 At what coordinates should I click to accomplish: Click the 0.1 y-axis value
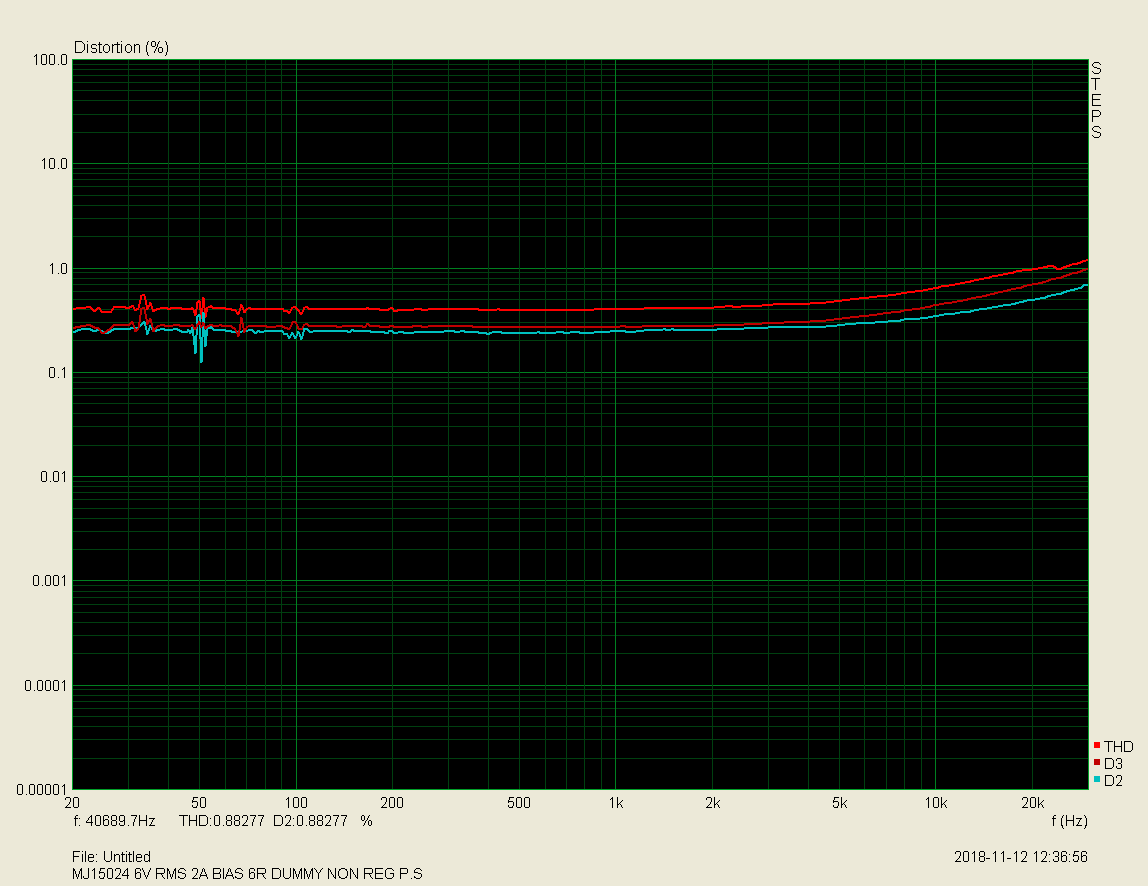[x=58, y=373]
